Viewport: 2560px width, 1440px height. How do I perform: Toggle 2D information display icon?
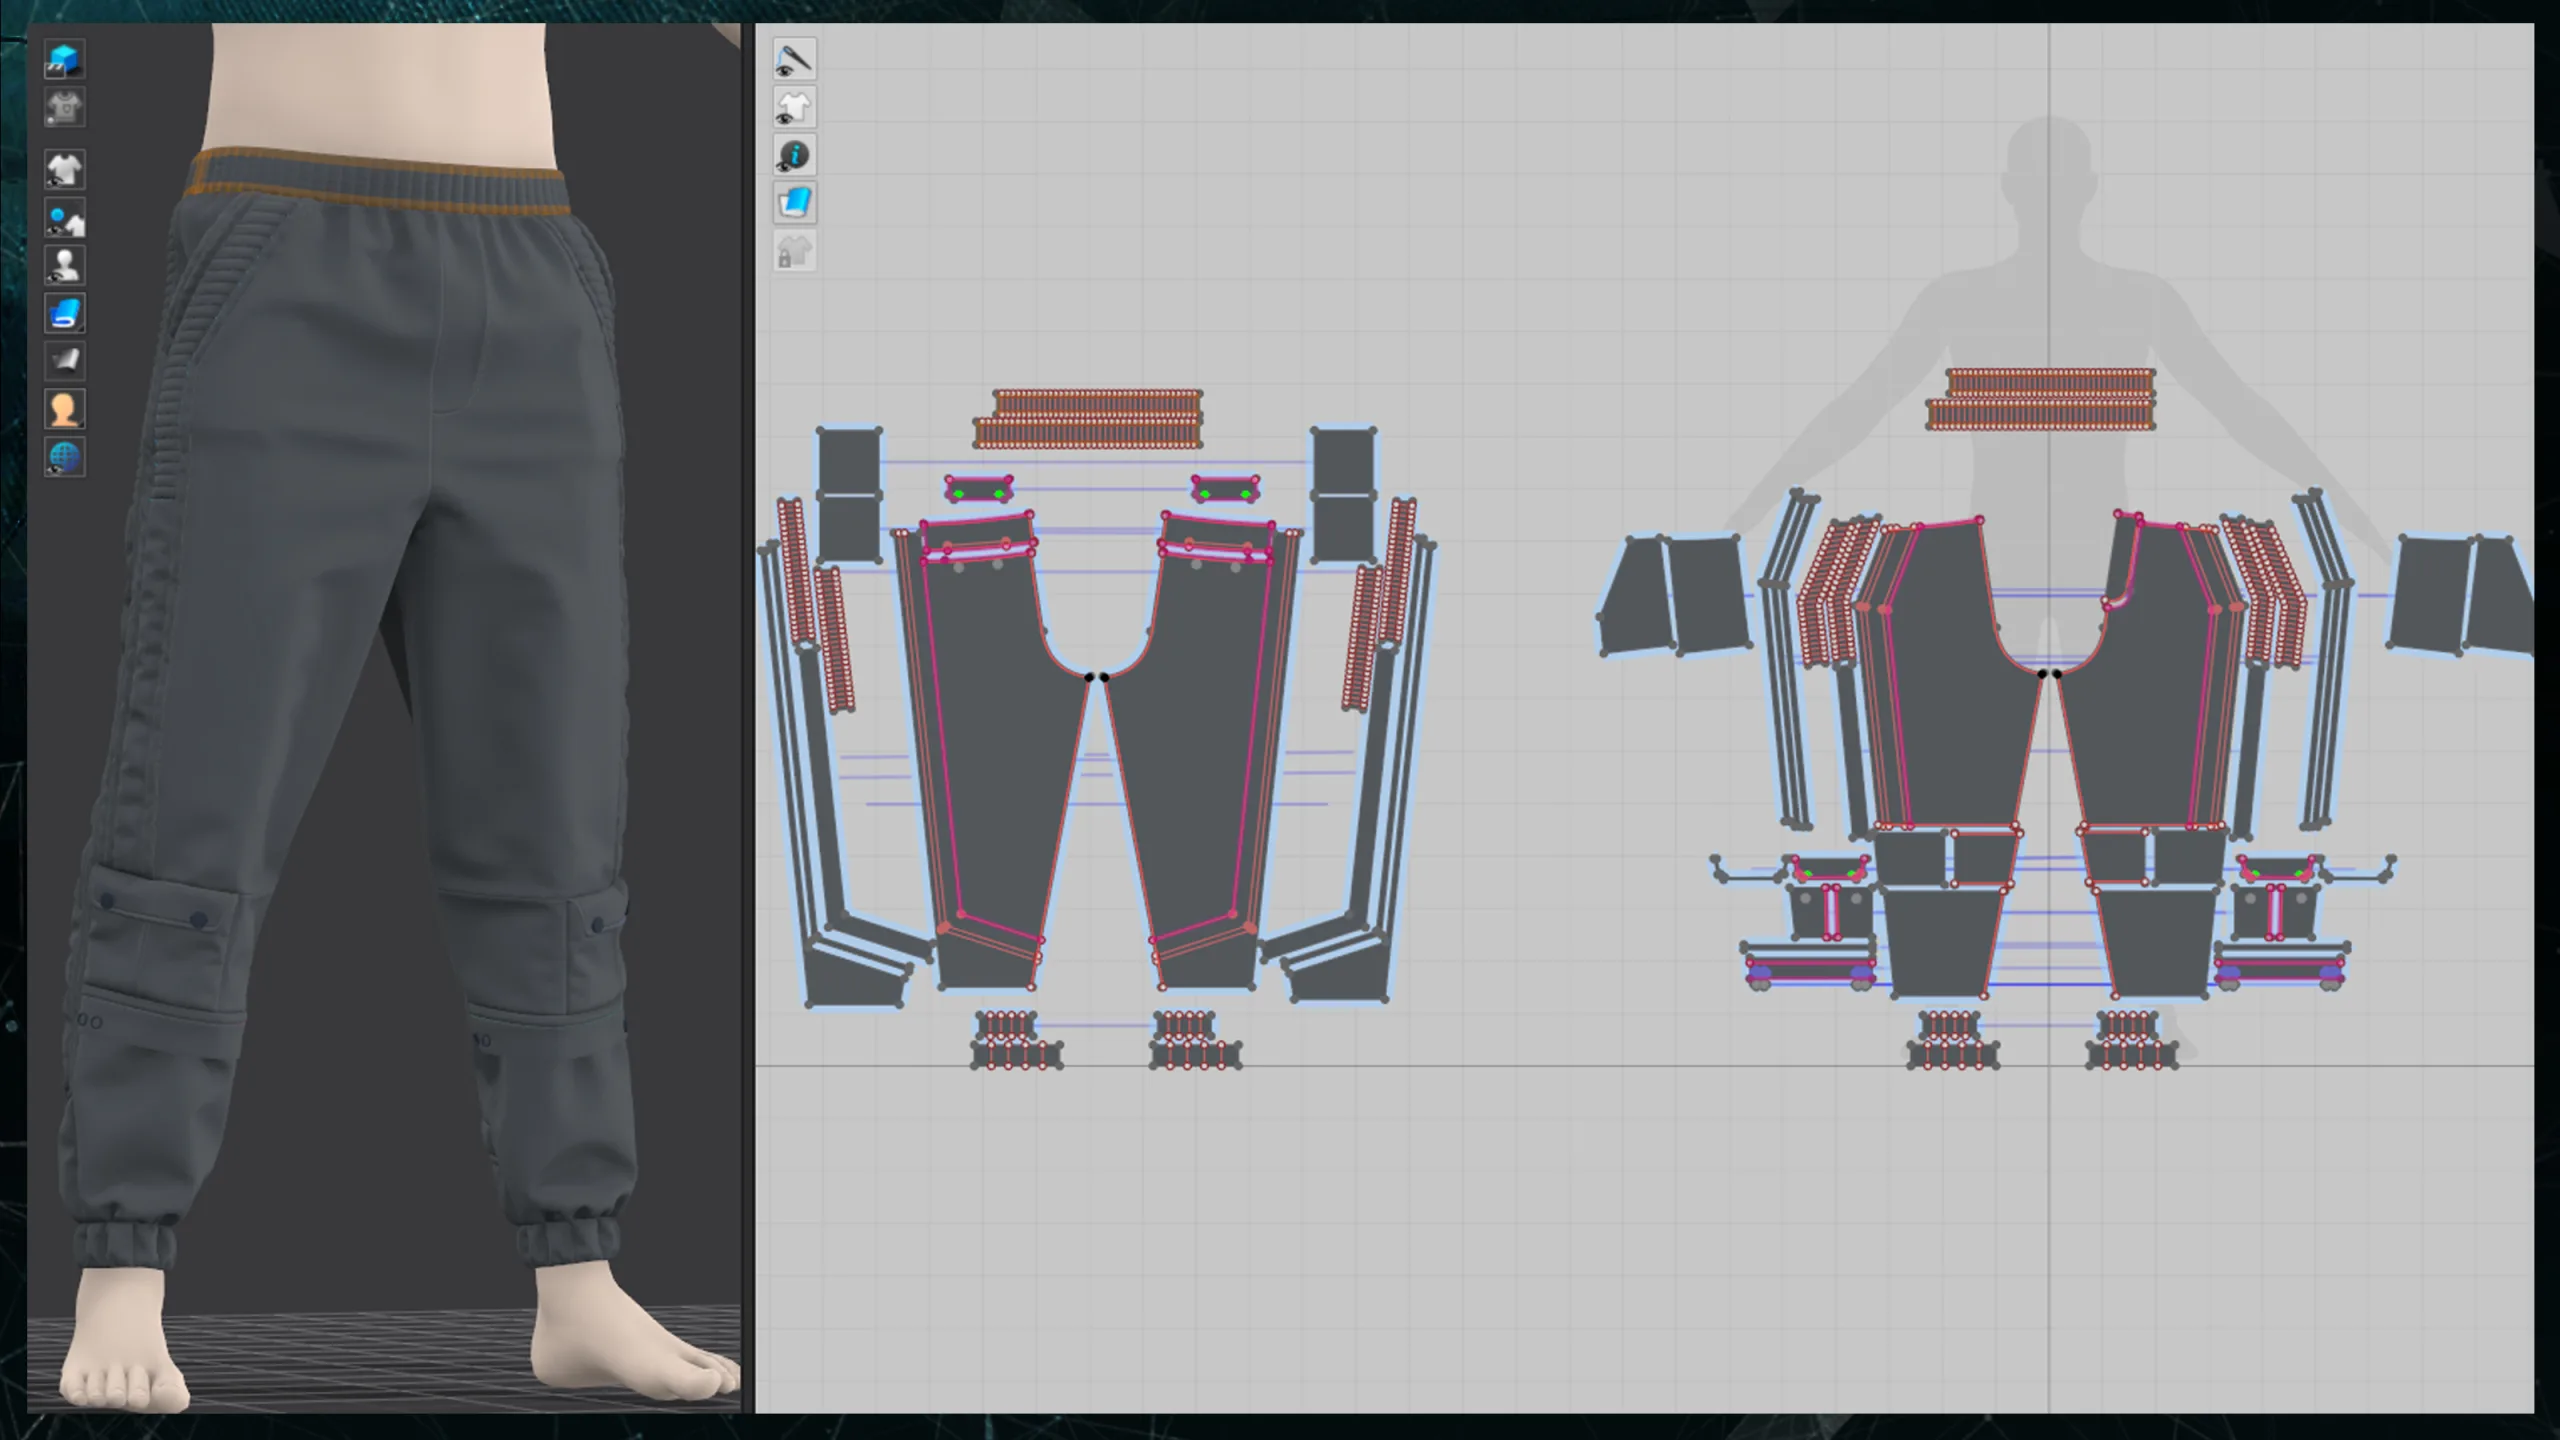[795, 156]
